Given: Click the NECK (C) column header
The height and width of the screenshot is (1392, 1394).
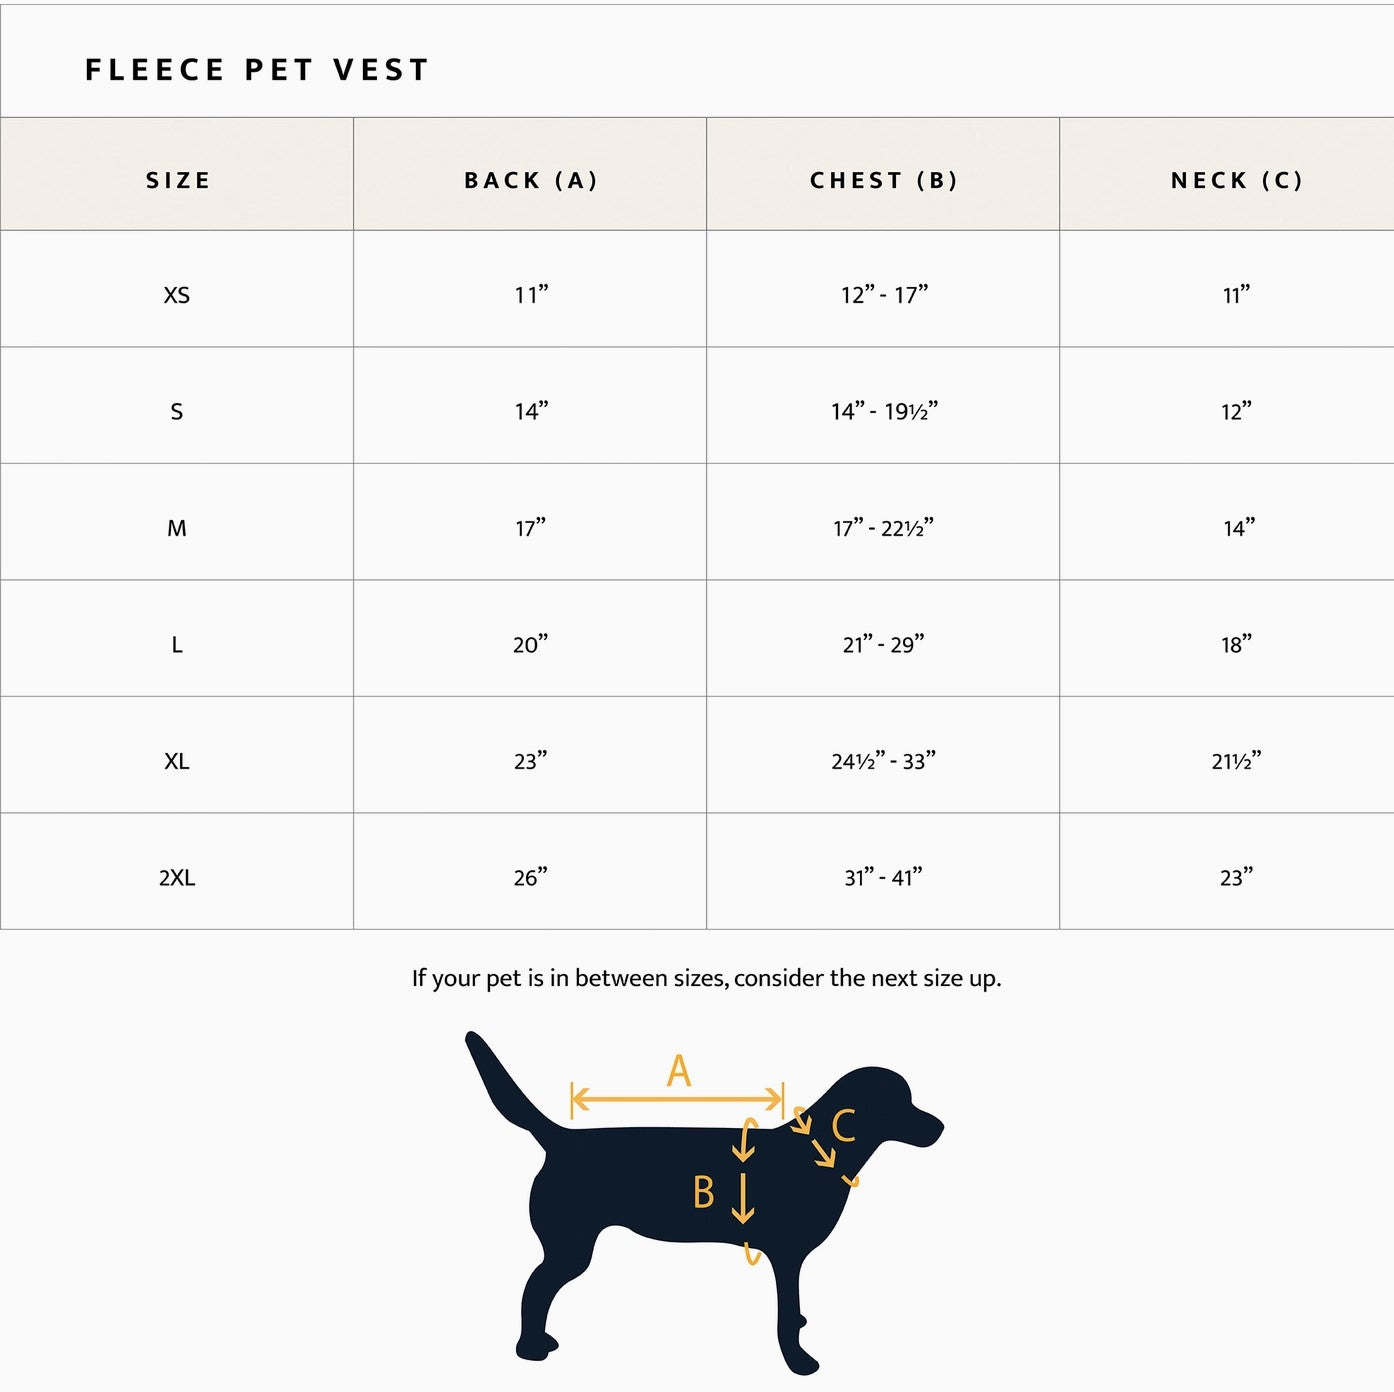Looking at the screenshot, I should pos(1237,180).
